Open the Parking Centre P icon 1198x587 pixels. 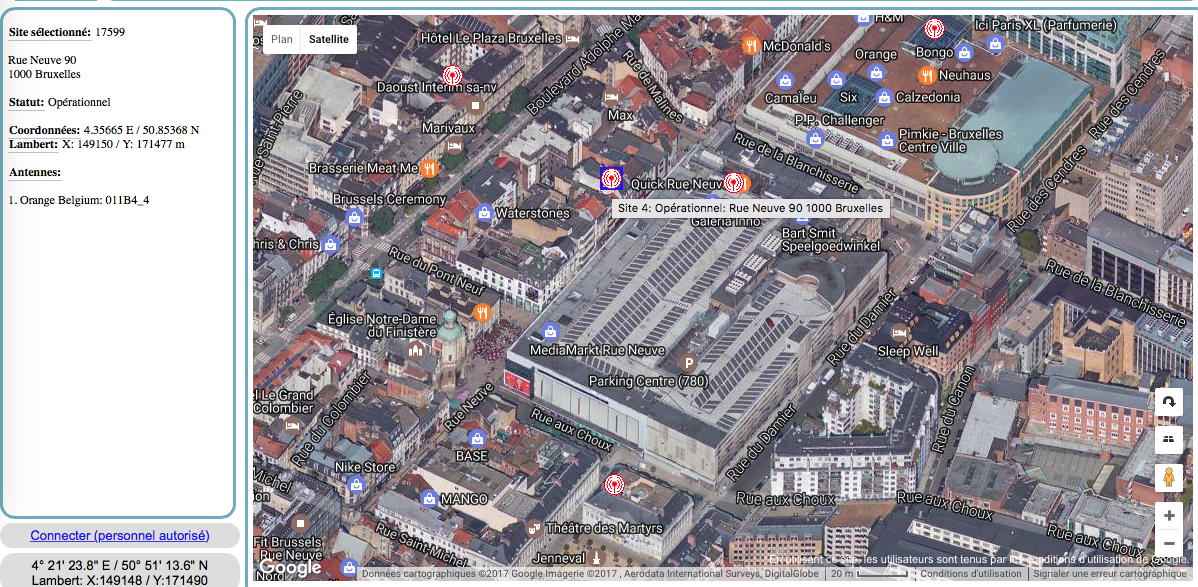click(688, 362)
